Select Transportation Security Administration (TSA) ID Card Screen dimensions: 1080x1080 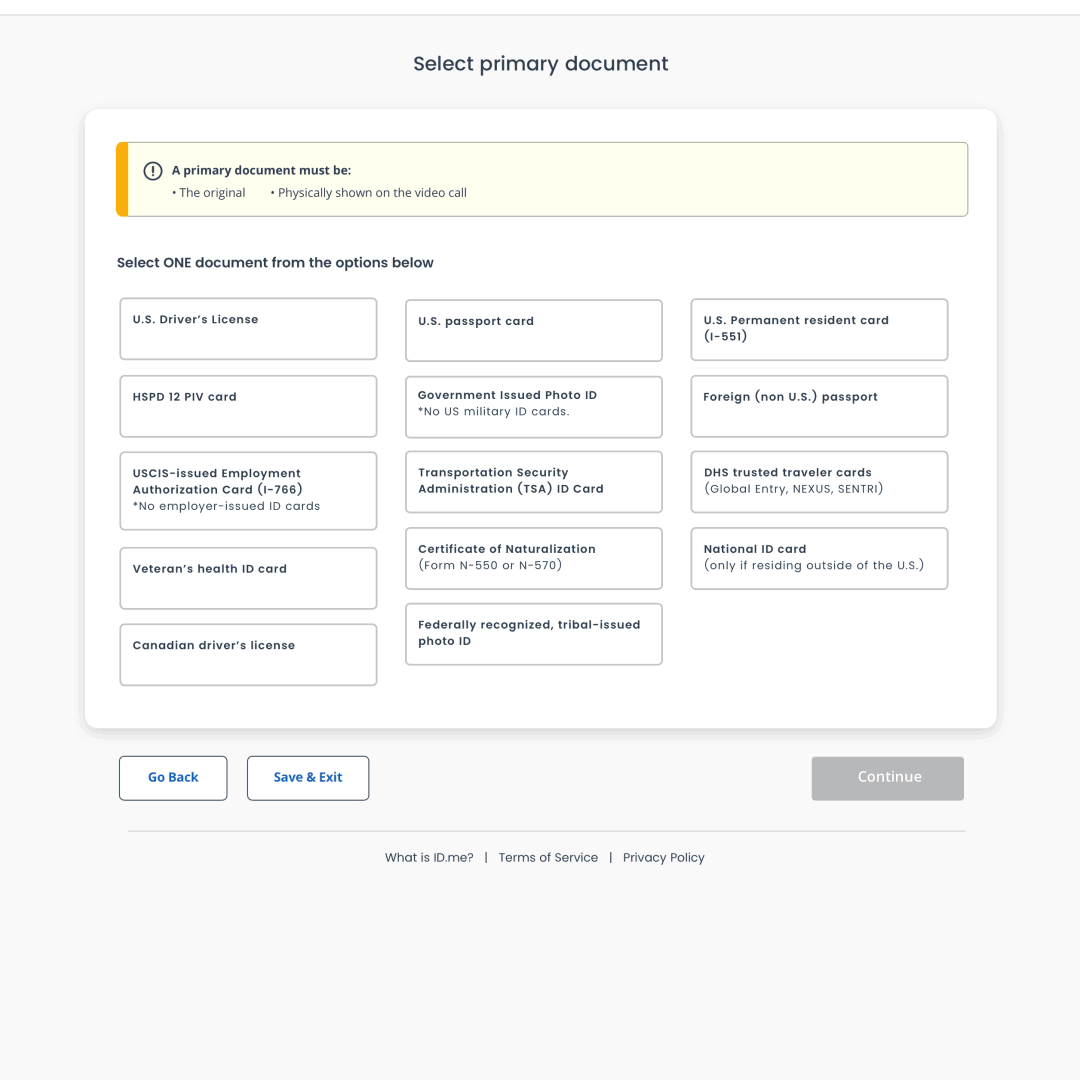(x=533, y=481)
